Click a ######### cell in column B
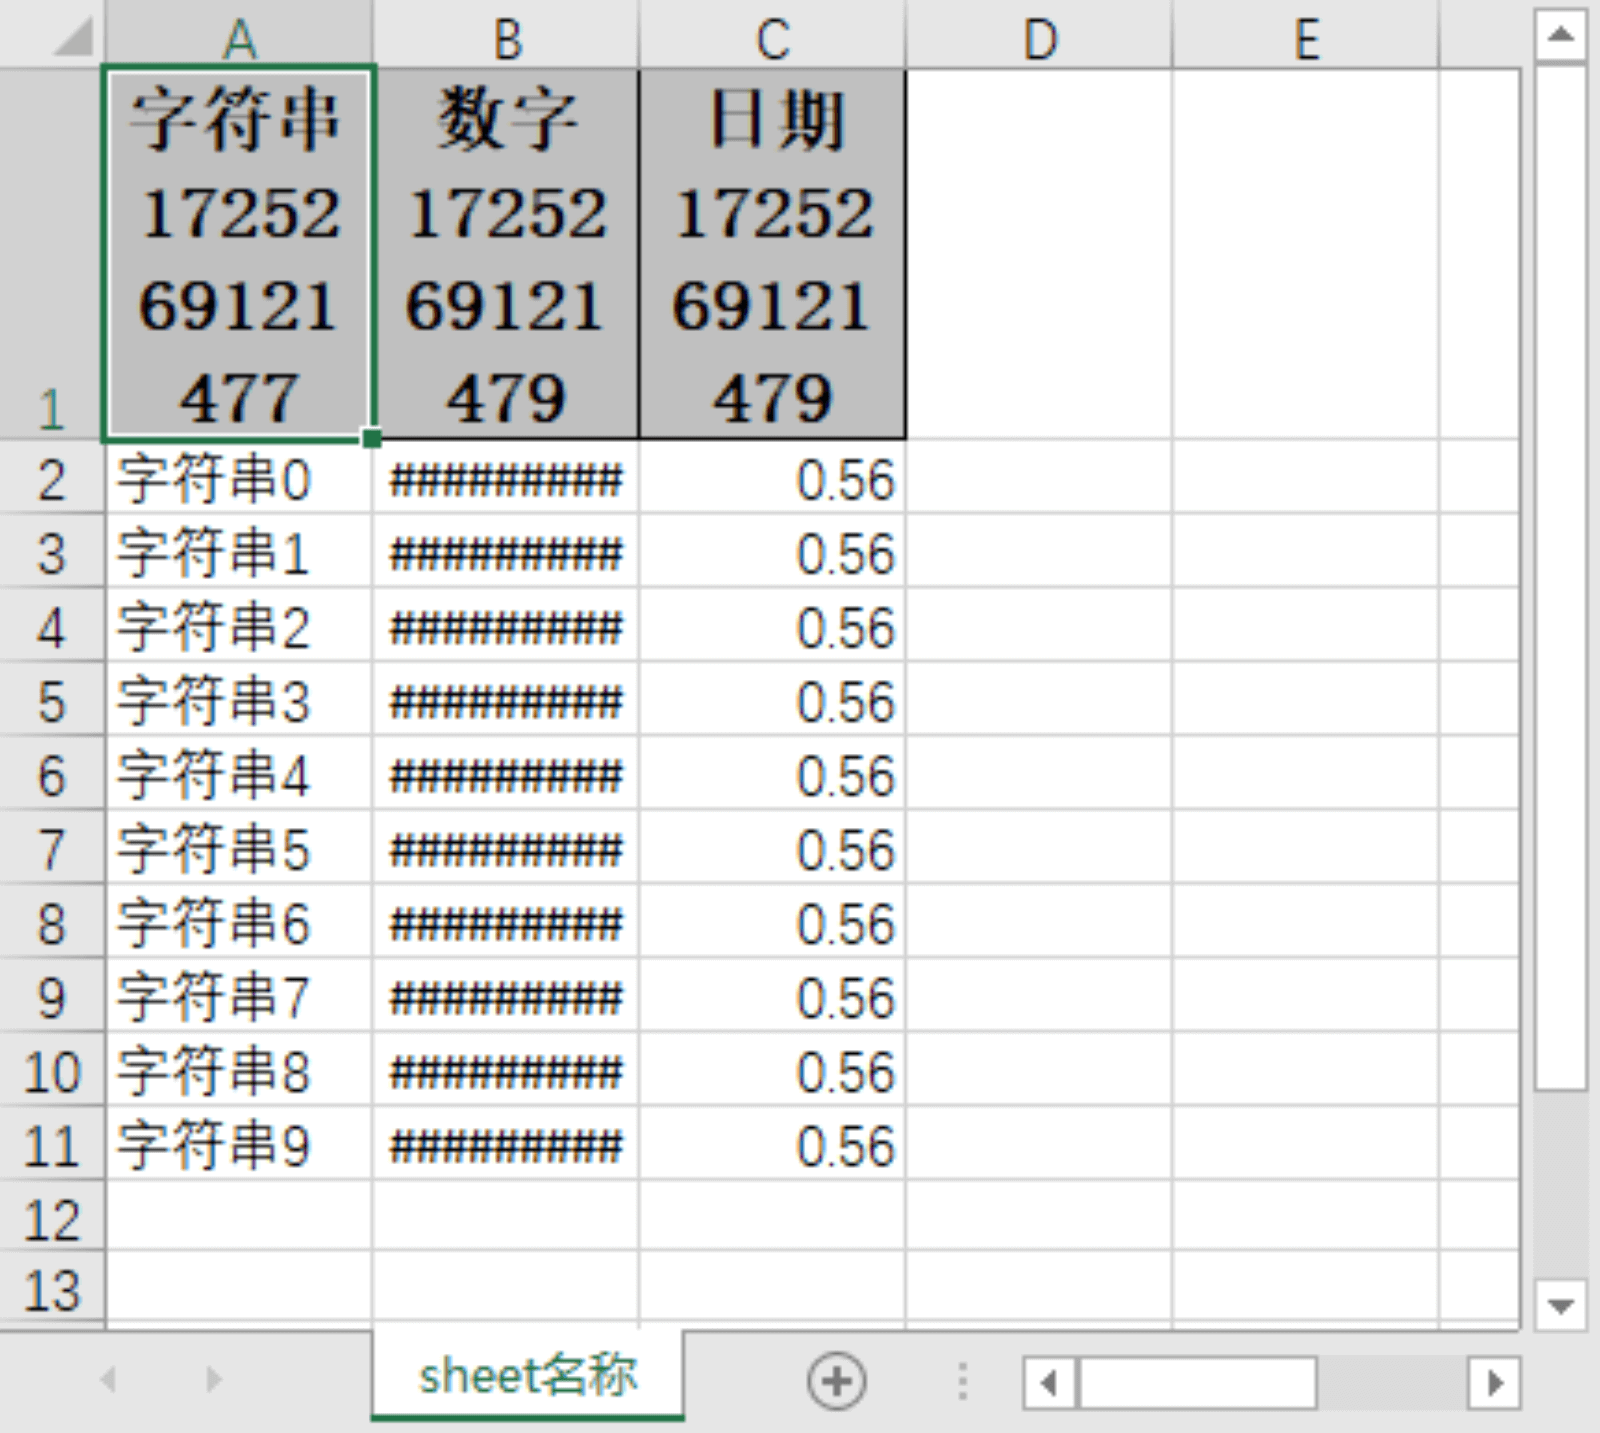Viewport: 1600px width, 1433px height. coord(506,480)
